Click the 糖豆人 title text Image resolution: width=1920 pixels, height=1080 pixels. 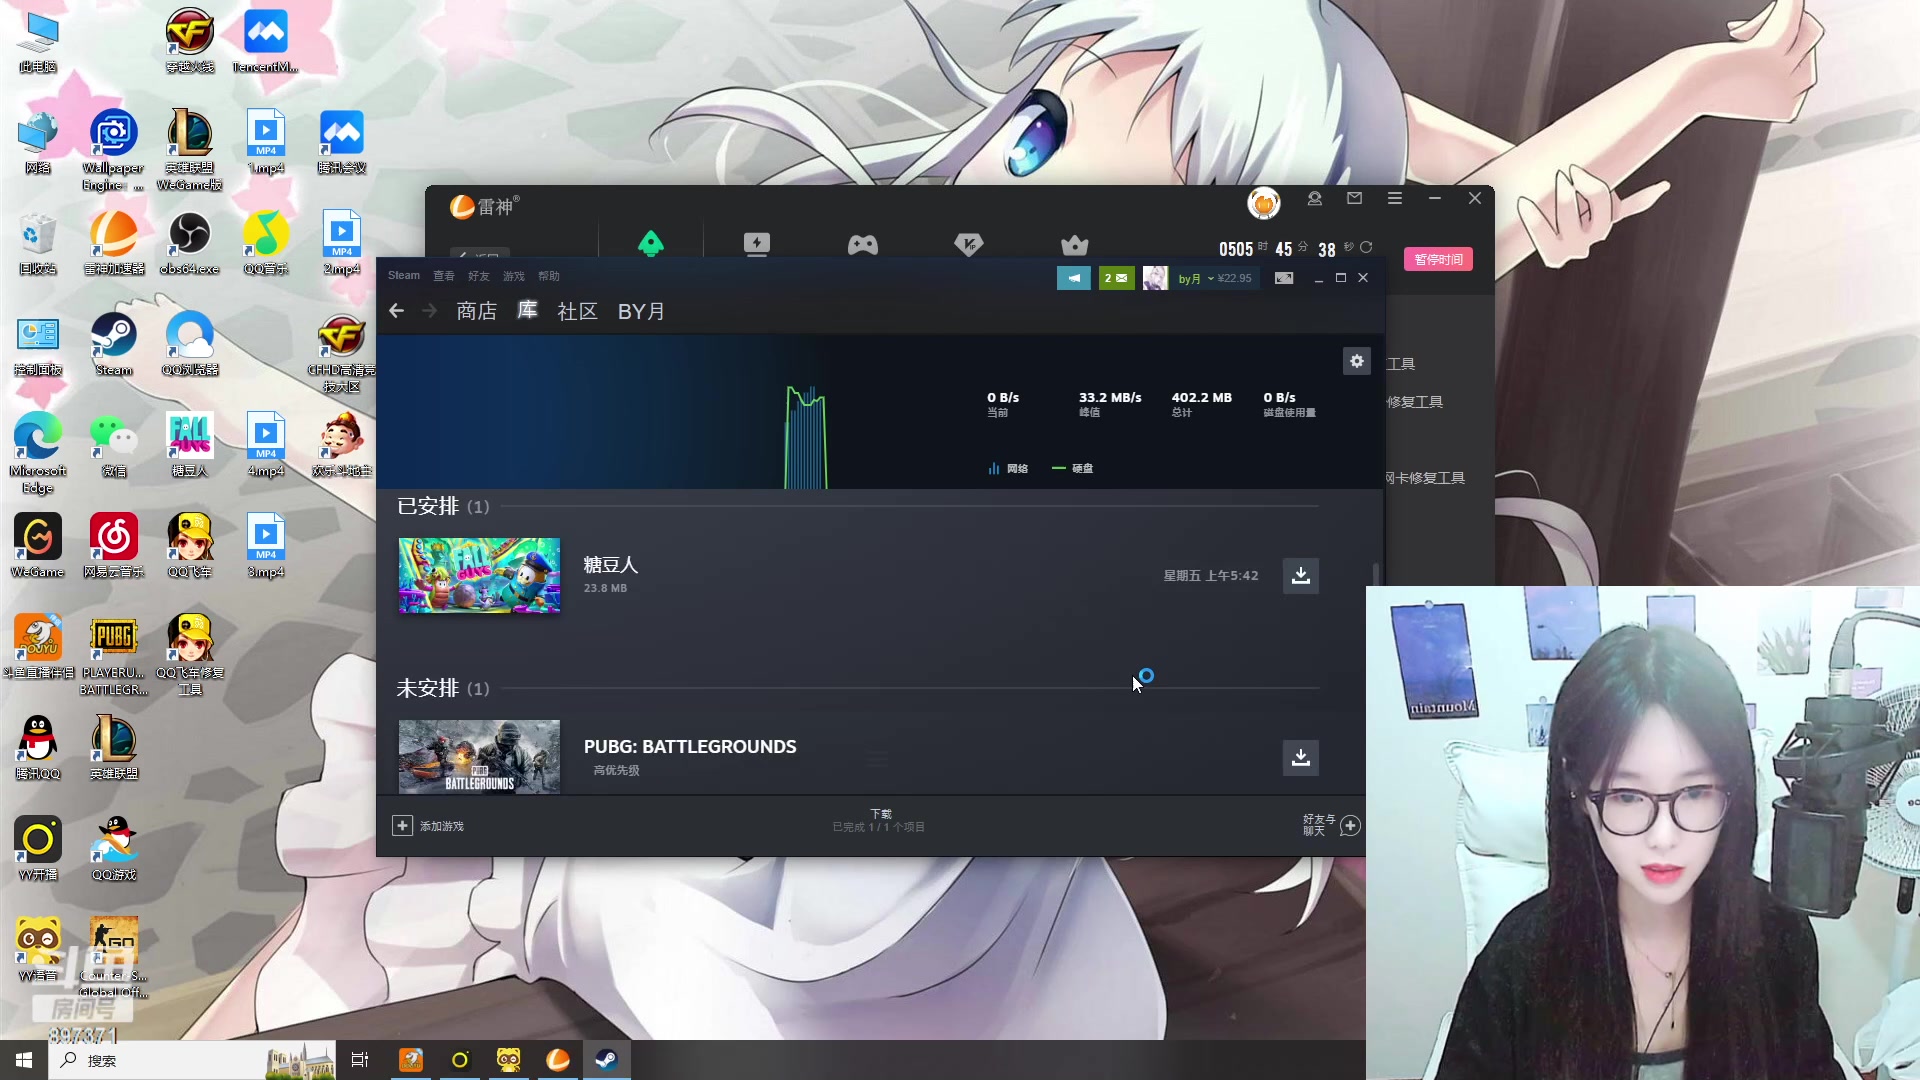[611, 566]
